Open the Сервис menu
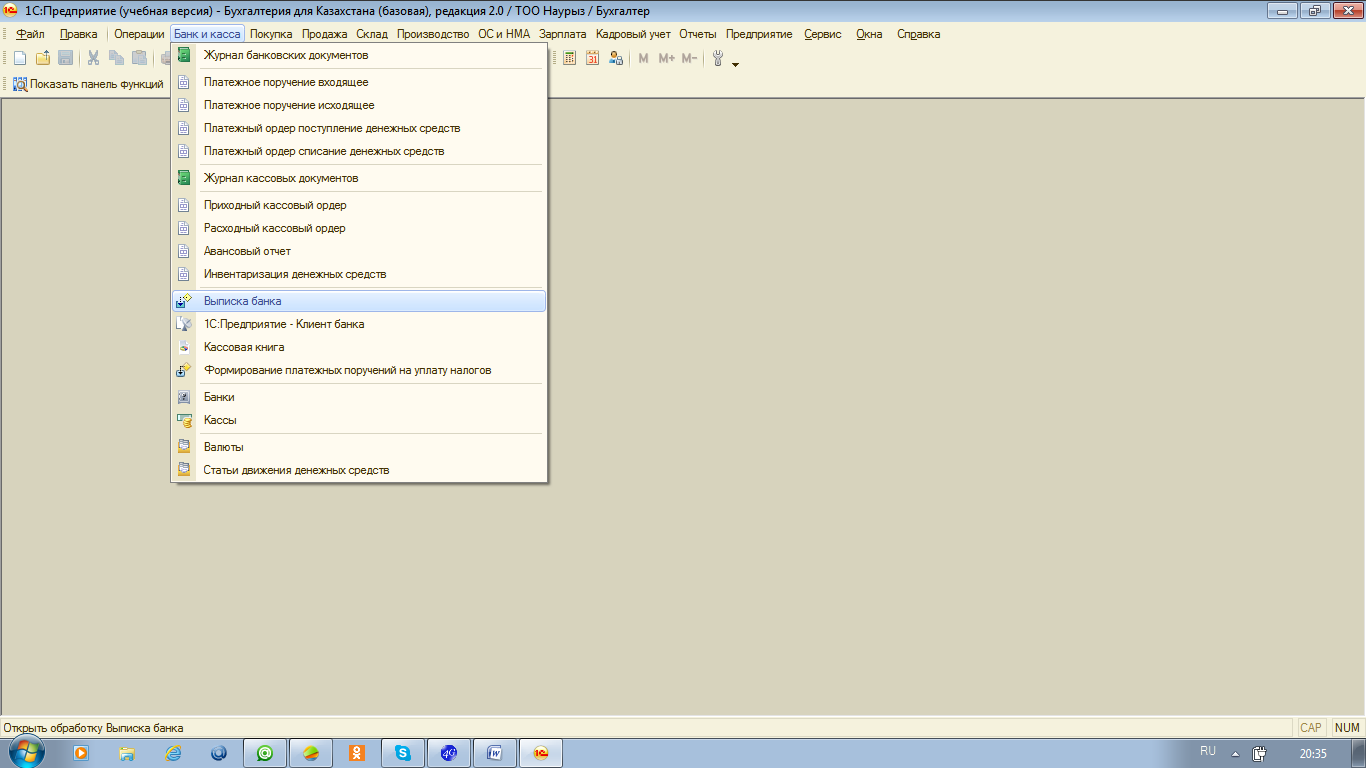 tap(823, 34)
